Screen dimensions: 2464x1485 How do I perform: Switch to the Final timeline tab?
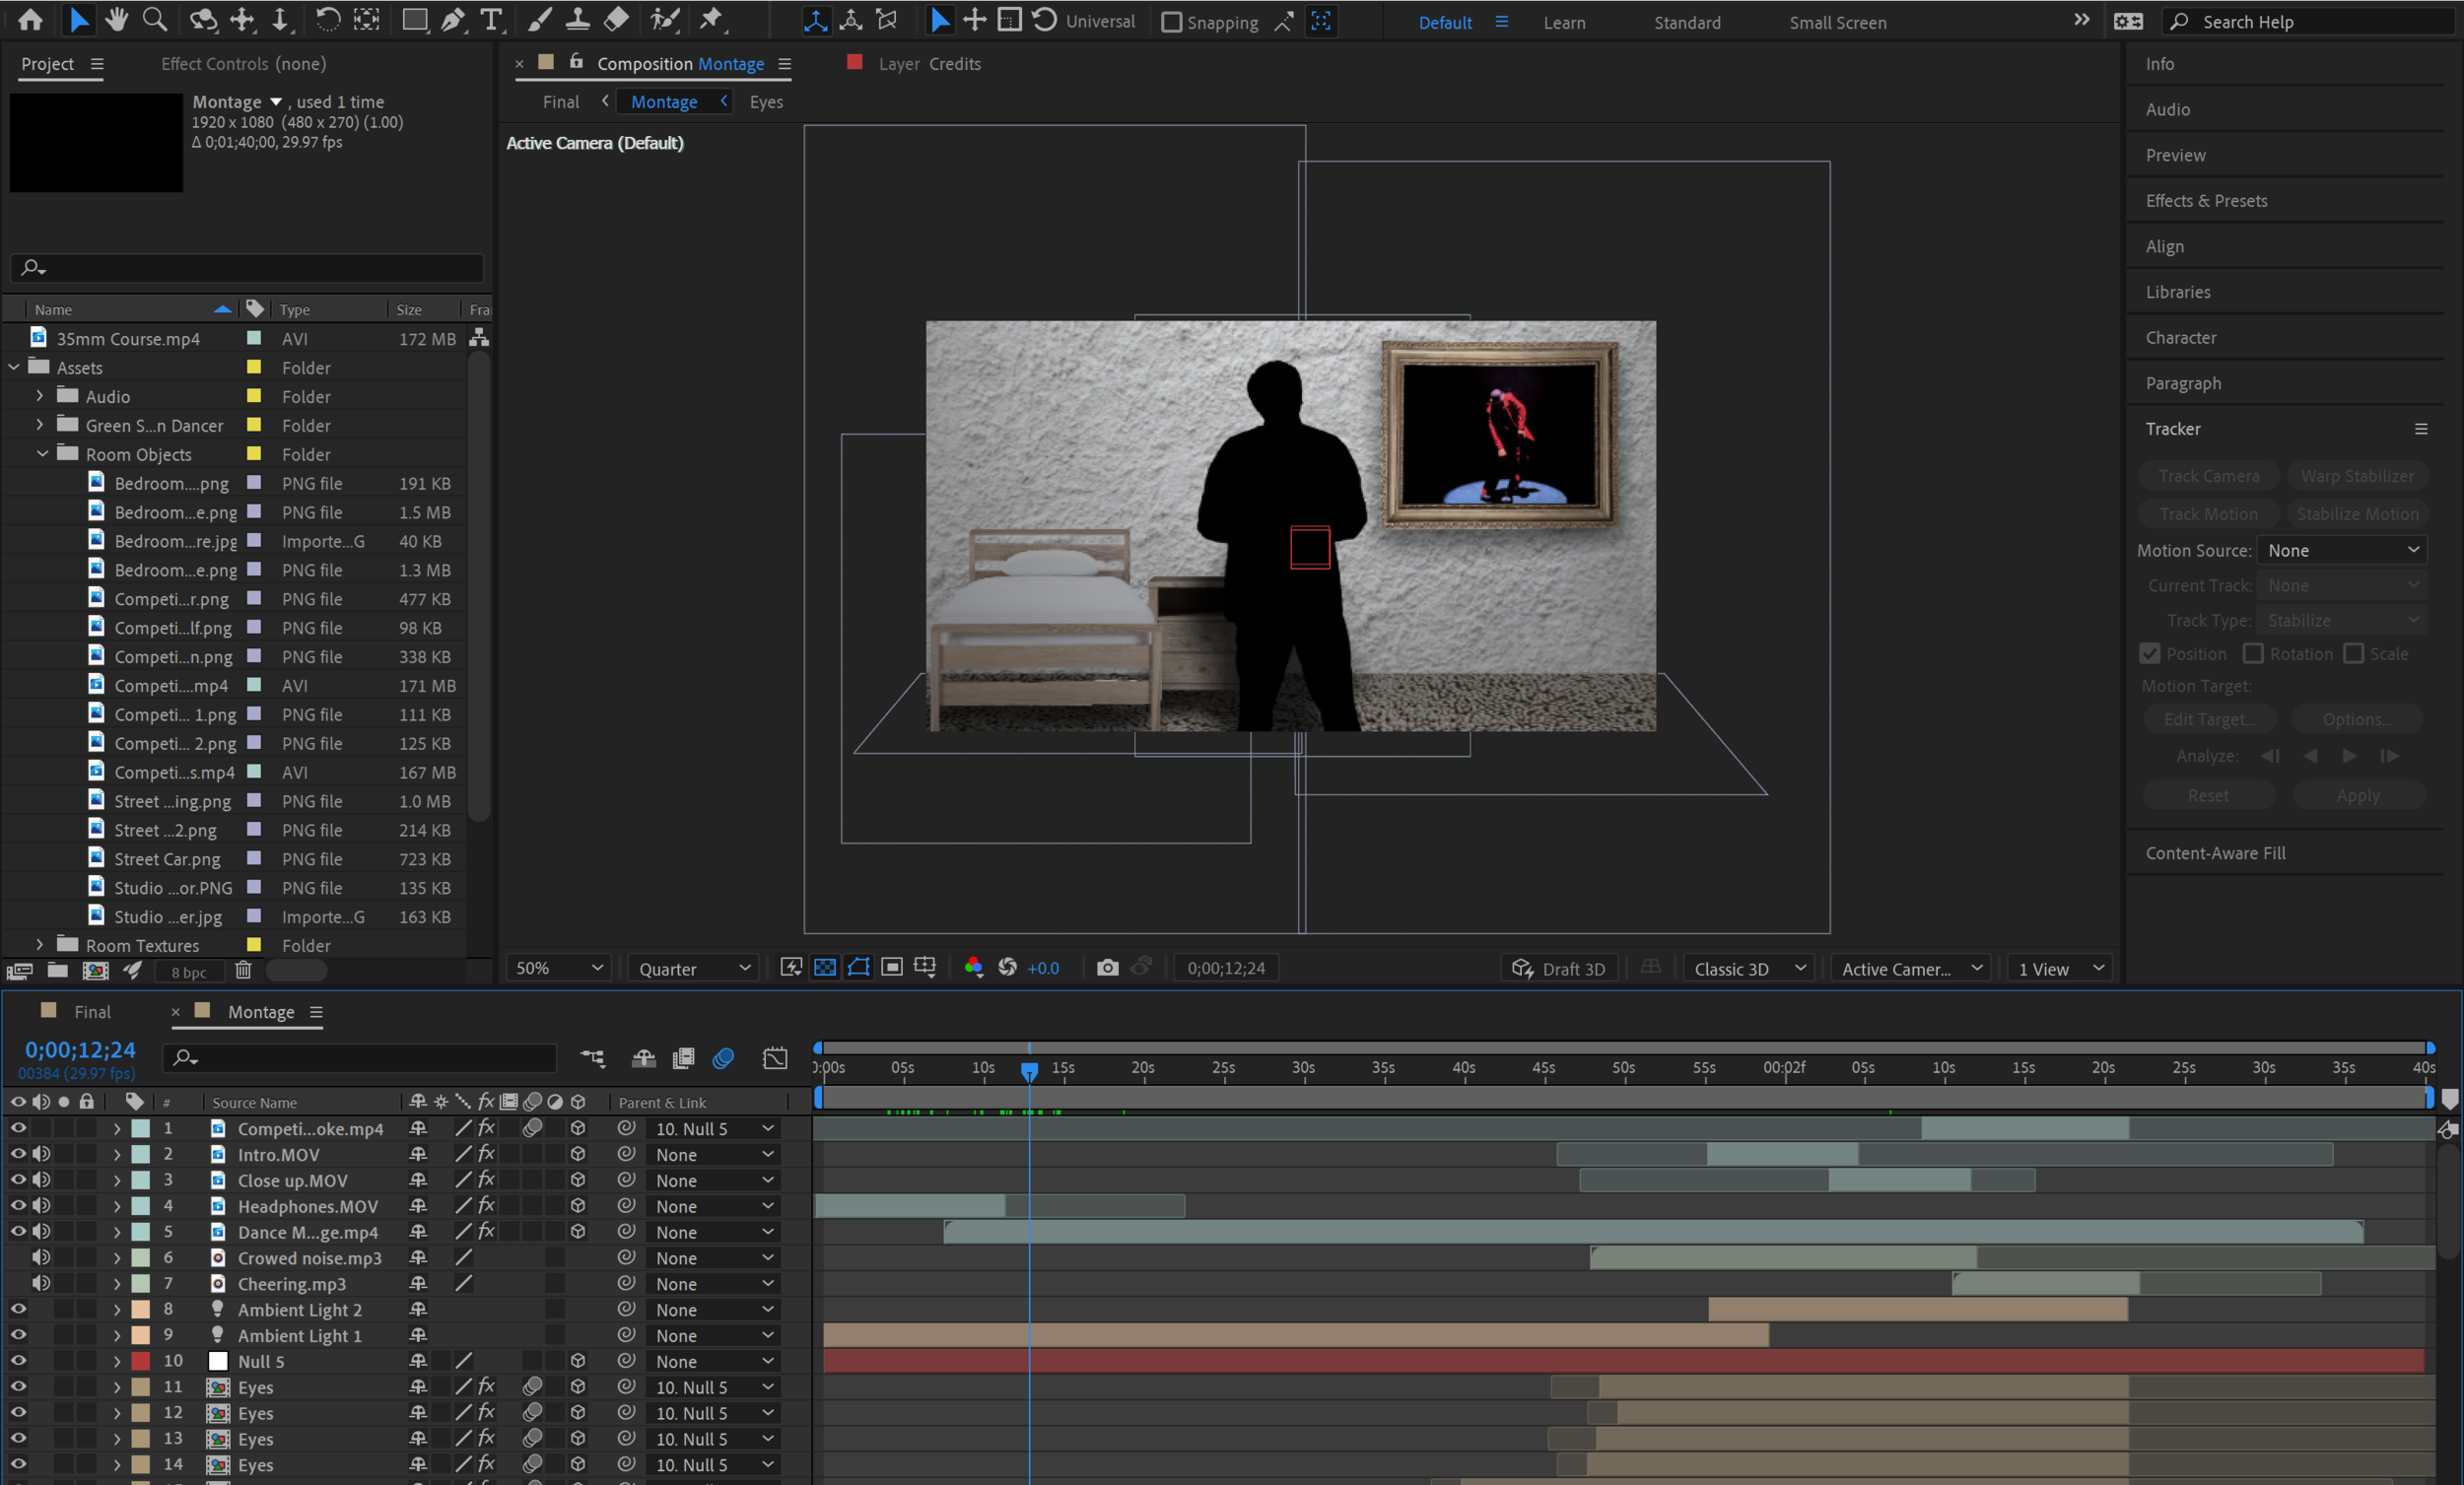point(92,1011)
